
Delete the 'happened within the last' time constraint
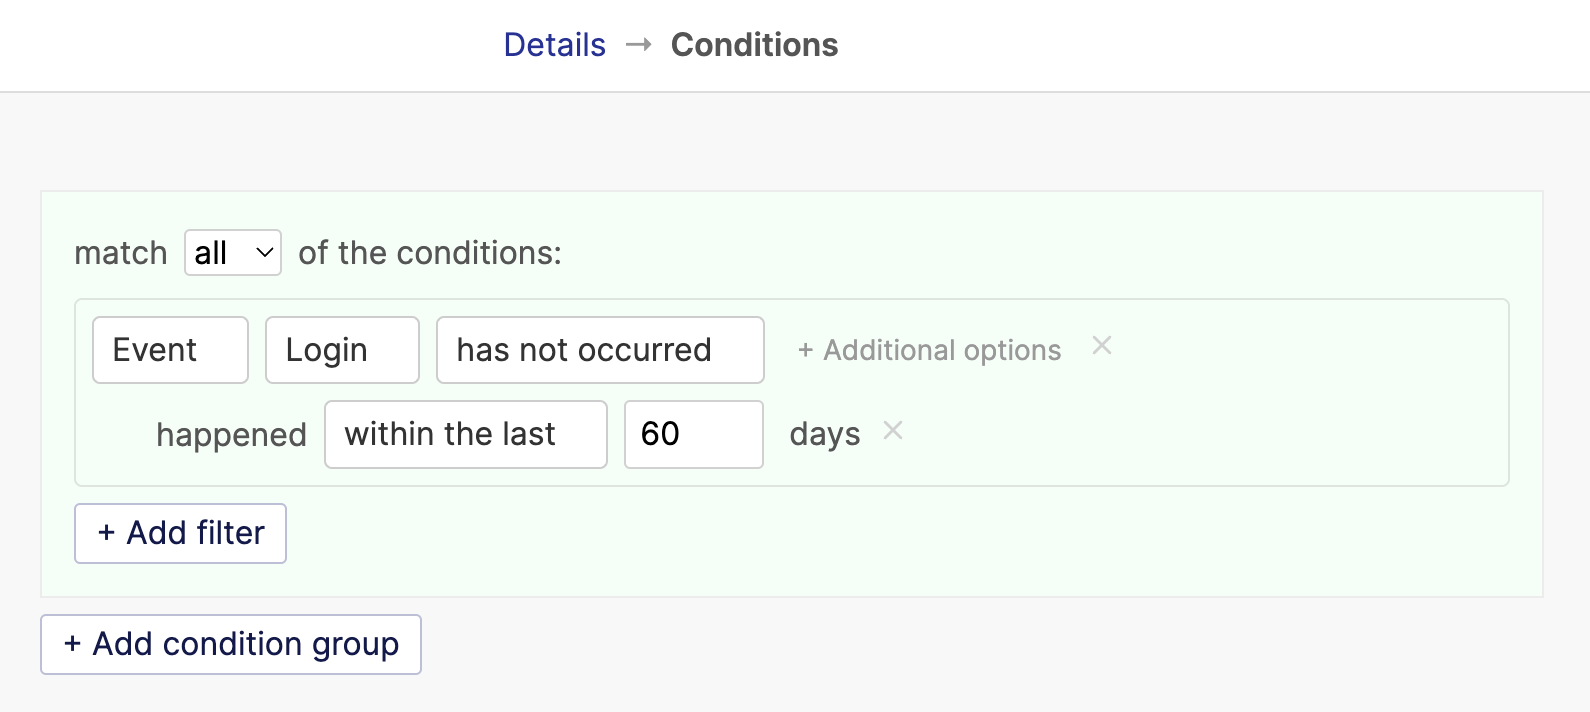tap(893, 431)
